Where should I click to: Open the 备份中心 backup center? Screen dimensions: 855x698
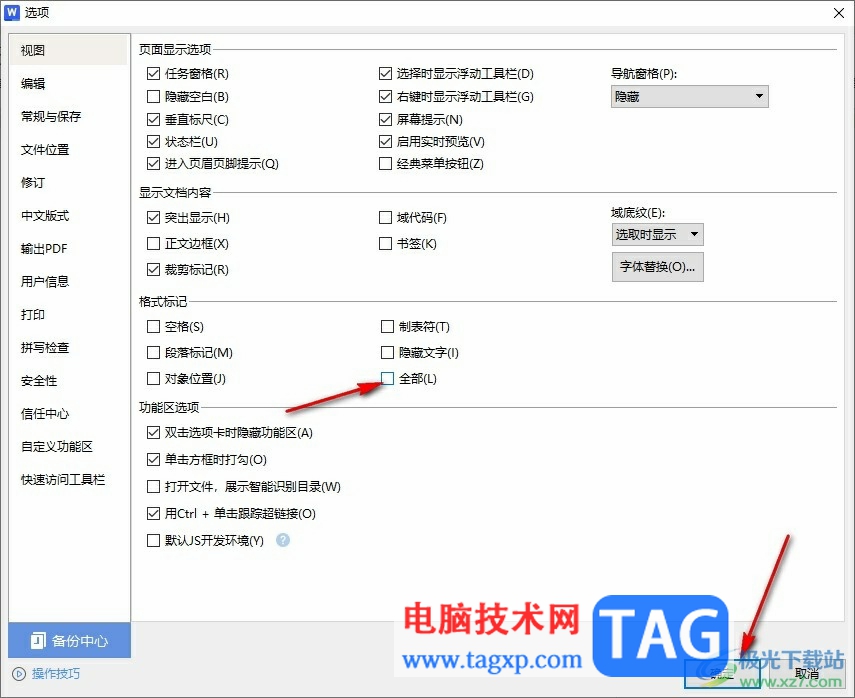tap(69, 640)
